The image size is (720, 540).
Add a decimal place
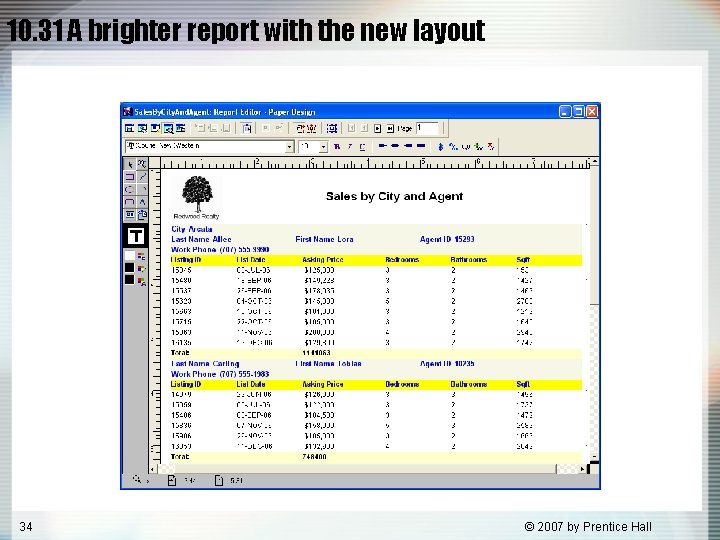(478, 146)
